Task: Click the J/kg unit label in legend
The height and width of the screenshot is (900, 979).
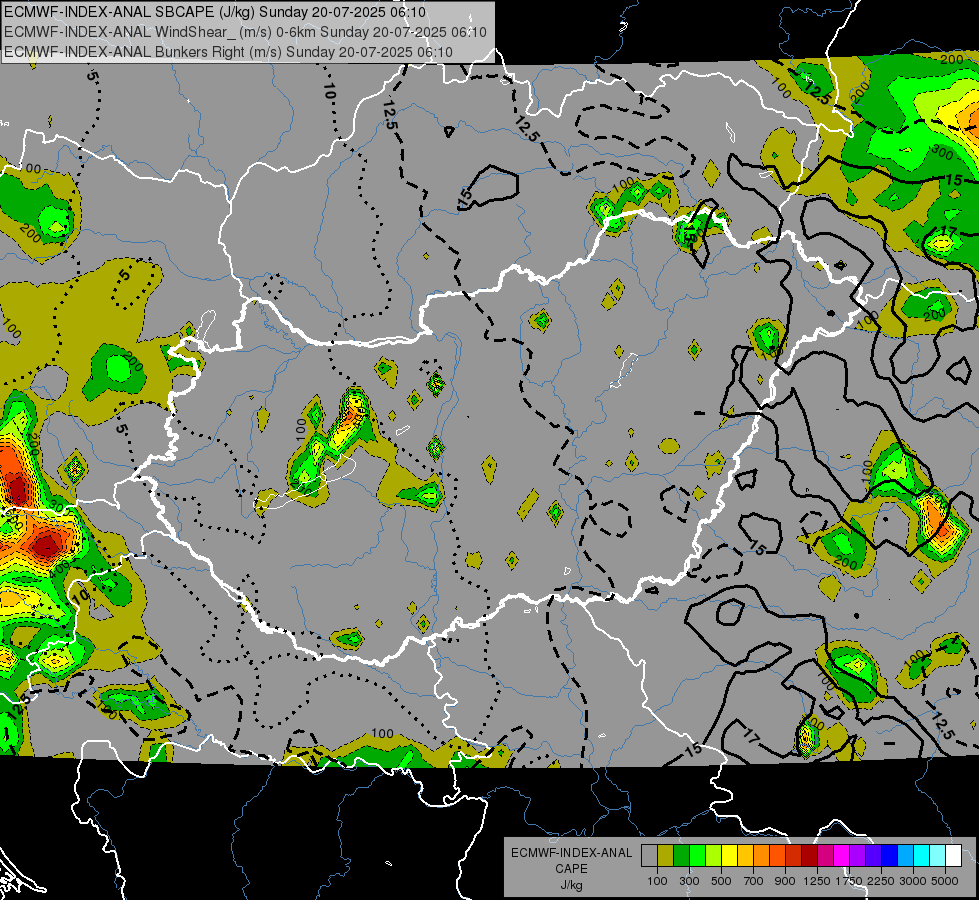Action: coord(571,885)
